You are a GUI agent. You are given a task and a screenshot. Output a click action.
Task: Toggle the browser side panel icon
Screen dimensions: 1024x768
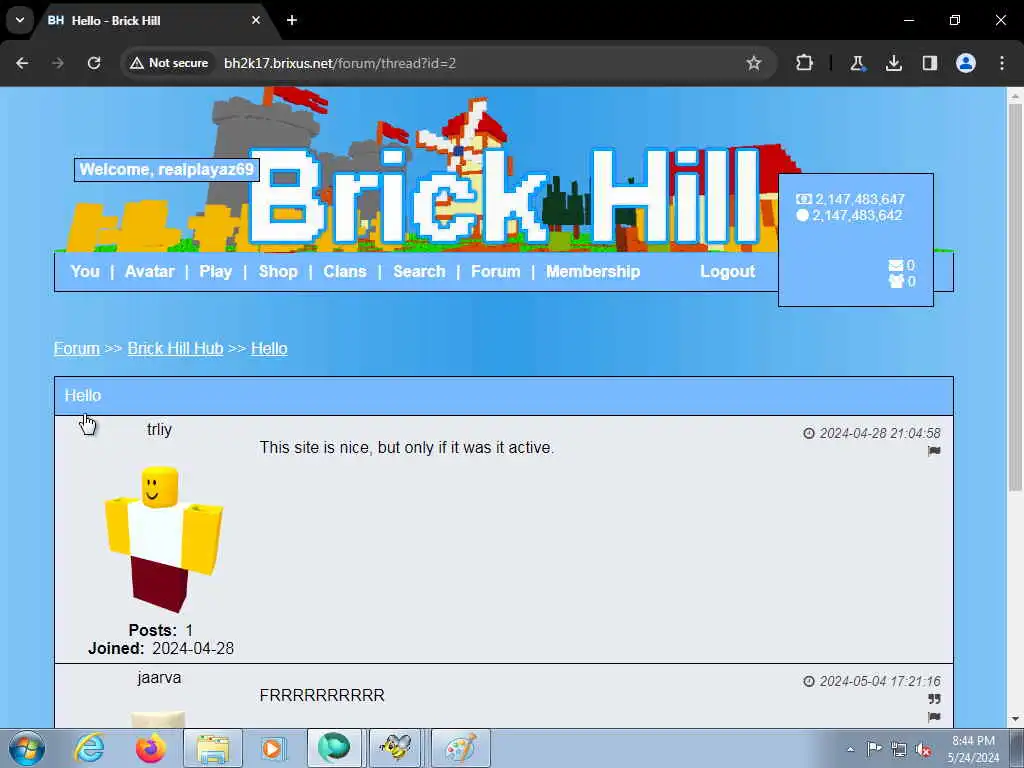click(930, 63)
